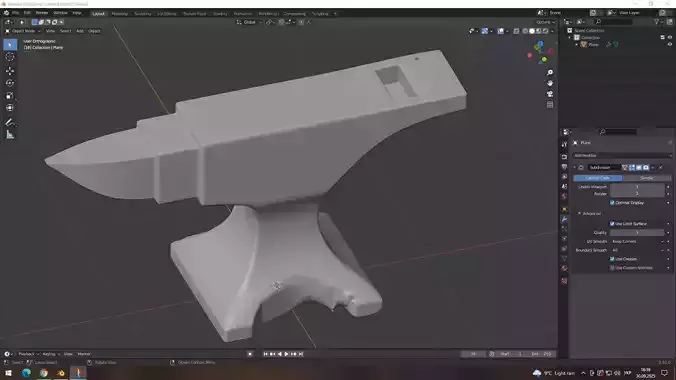Screen dimensions: 676x380
Task: Select the Cursor tool in the toolbar
Action: click(10, 57)
